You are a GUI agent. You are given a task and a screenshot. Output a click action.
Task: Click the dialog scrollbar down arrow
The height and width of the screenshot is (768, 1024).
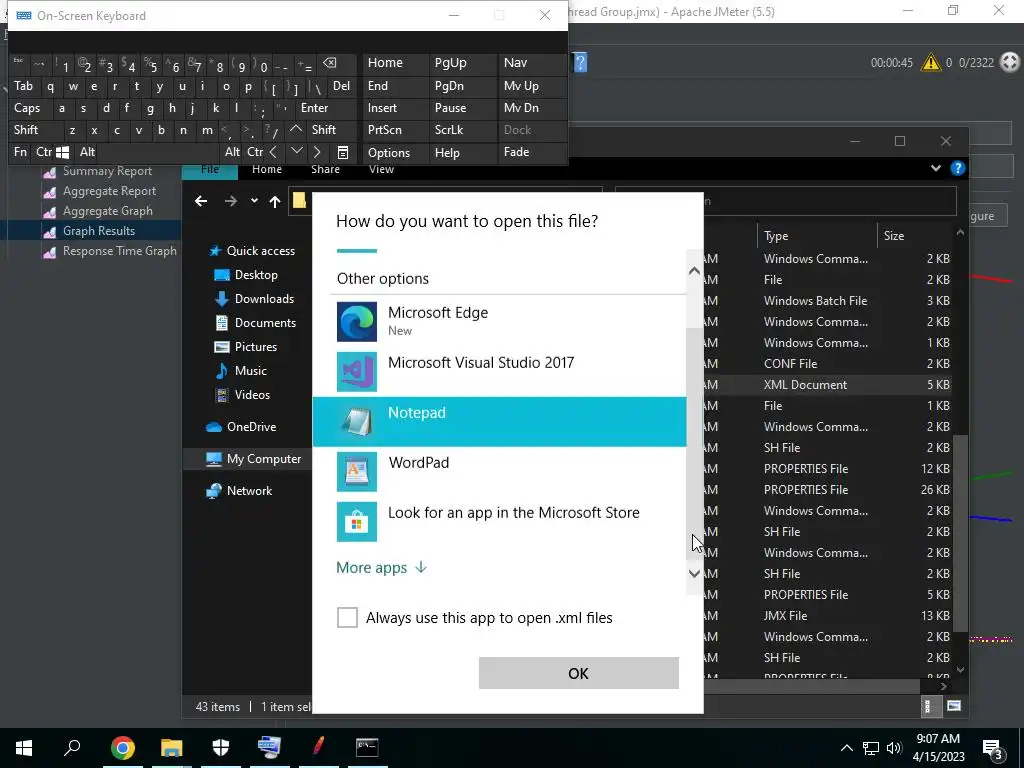pos(694,573)
